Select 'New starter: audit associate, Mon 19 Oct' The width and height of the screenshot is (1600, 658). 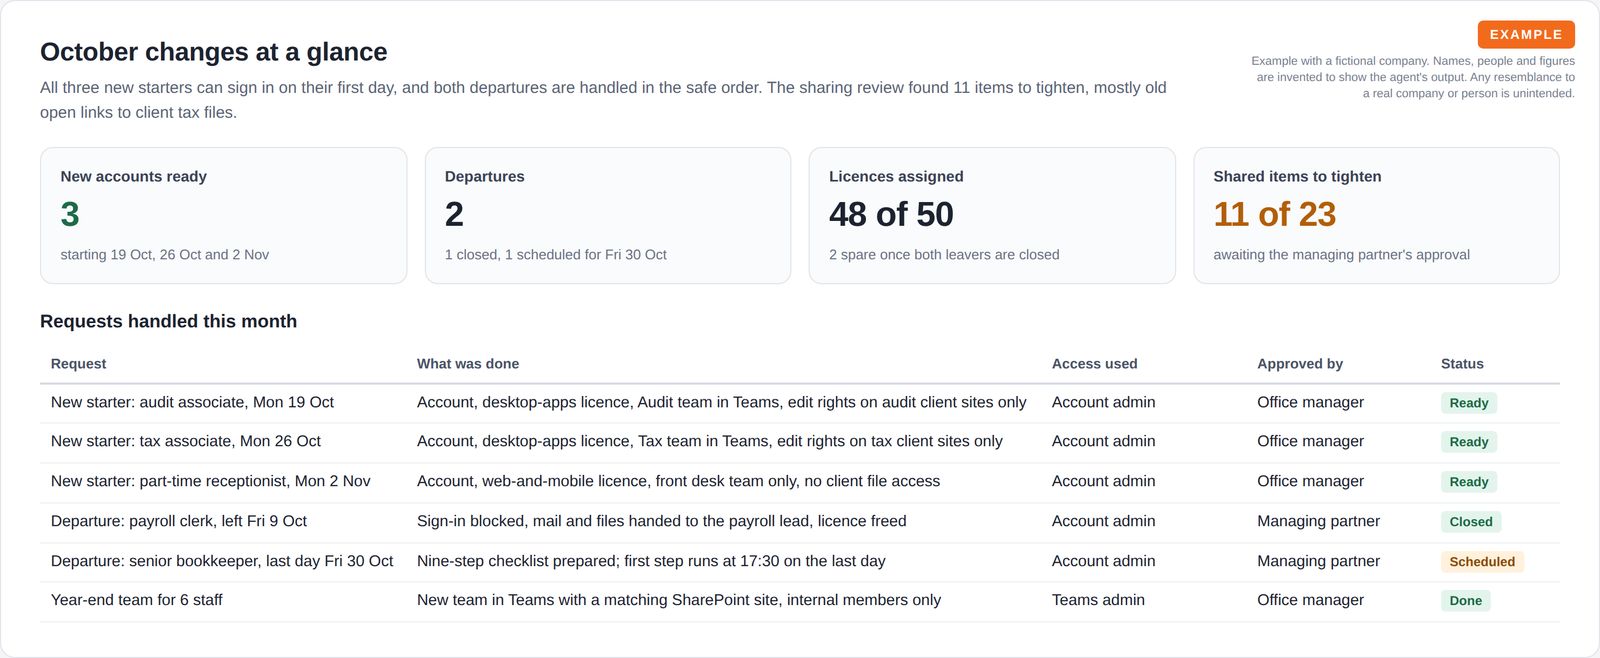(x=192, y=402)
